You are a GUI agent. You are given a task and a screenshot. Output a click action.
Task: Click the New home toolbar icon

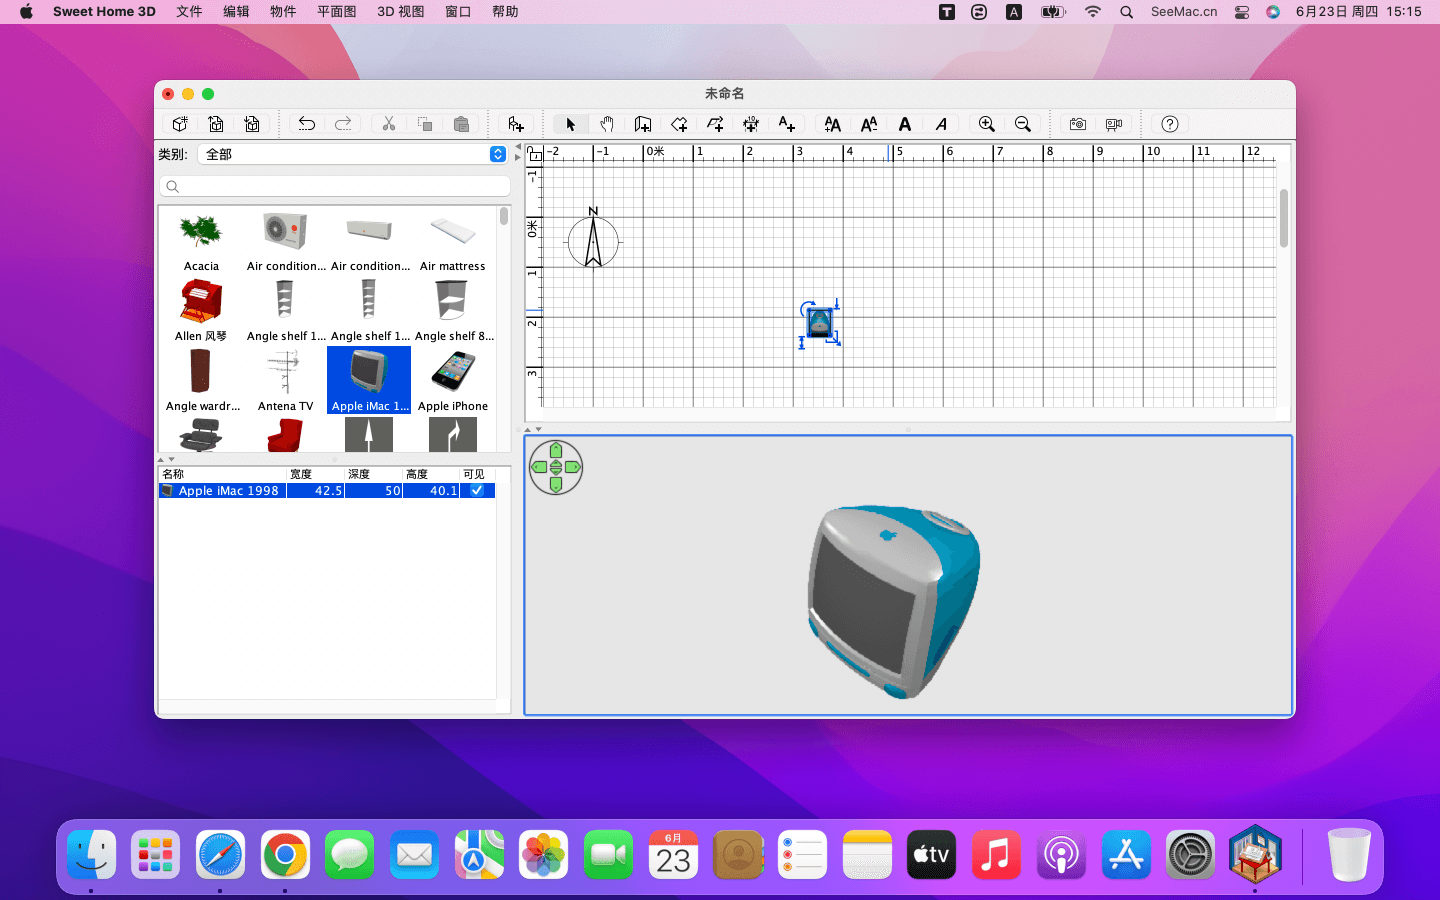(180, 124)
